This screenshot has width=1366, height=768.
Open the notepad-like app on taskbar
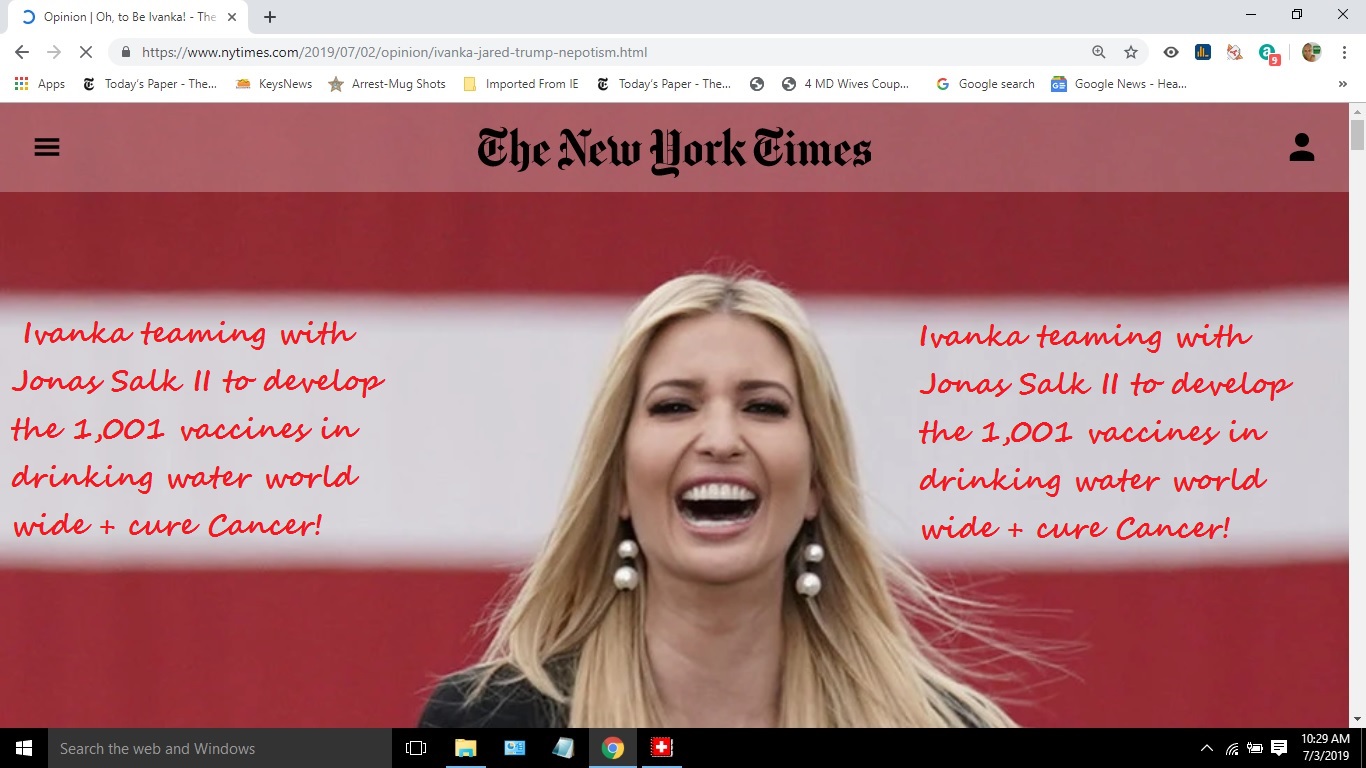pos(563,748)
